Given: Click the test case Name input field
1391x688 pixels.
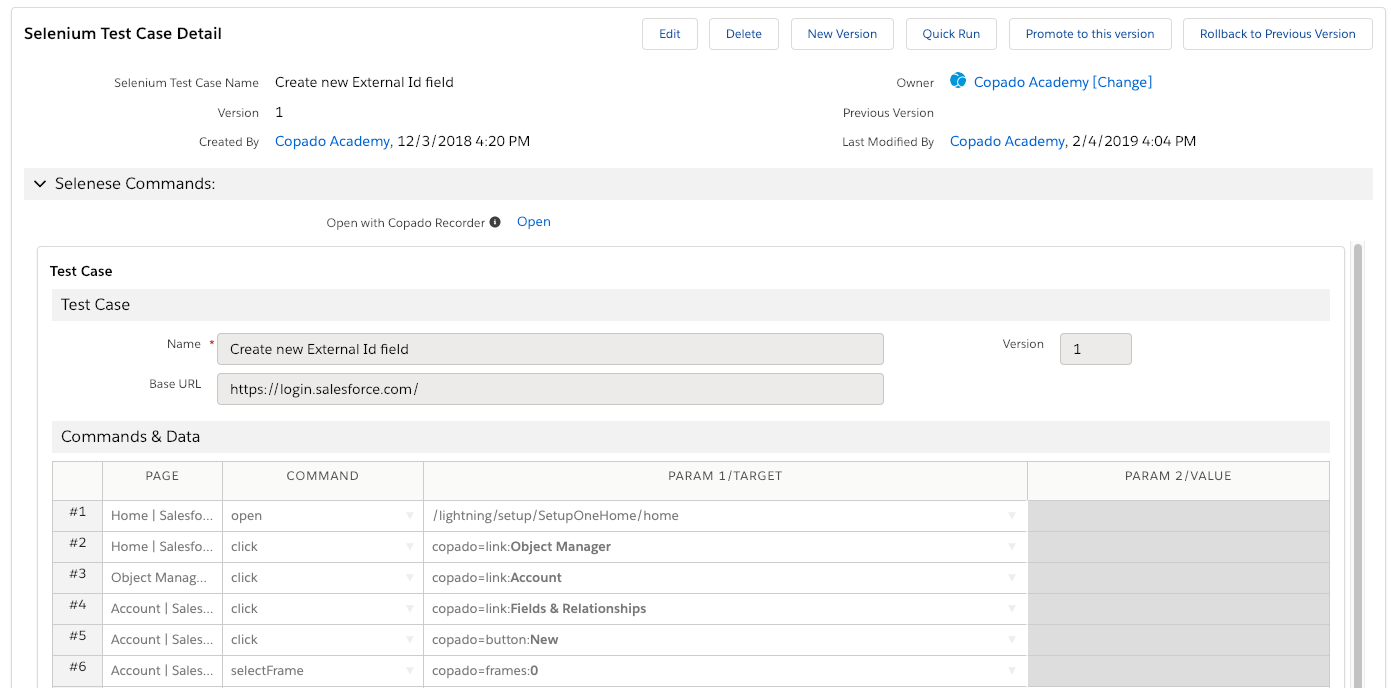Looking at the screenshot, I should tap(550, 349).
